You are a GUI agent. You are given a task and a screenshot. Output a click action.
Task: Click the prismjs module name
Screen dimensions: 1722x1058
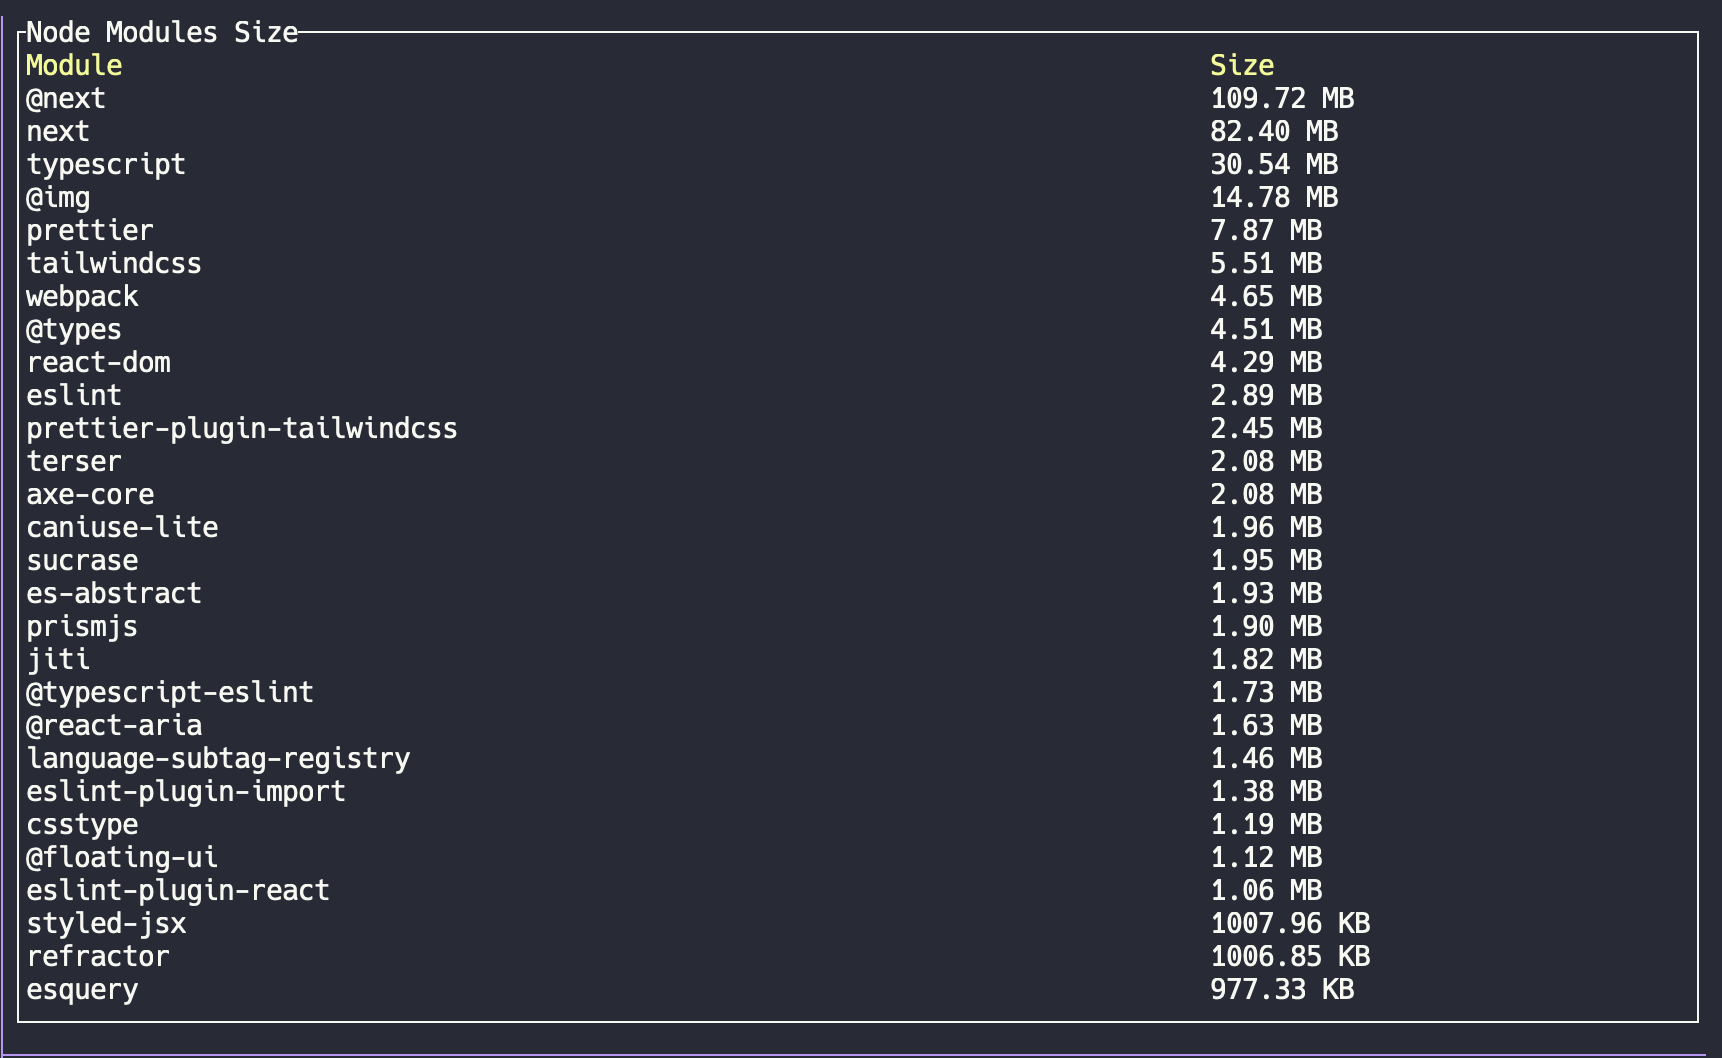pos(82,627)
